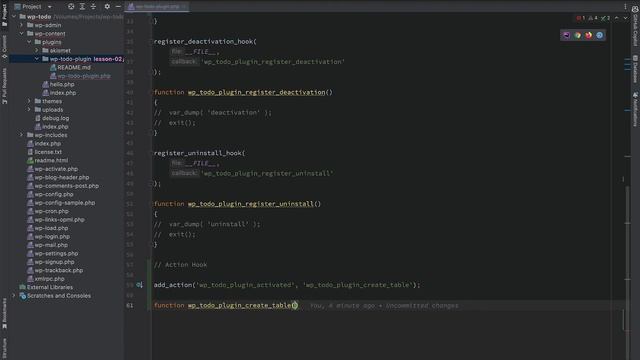
Task: Open the Database tool window
Action: [636, 69]
